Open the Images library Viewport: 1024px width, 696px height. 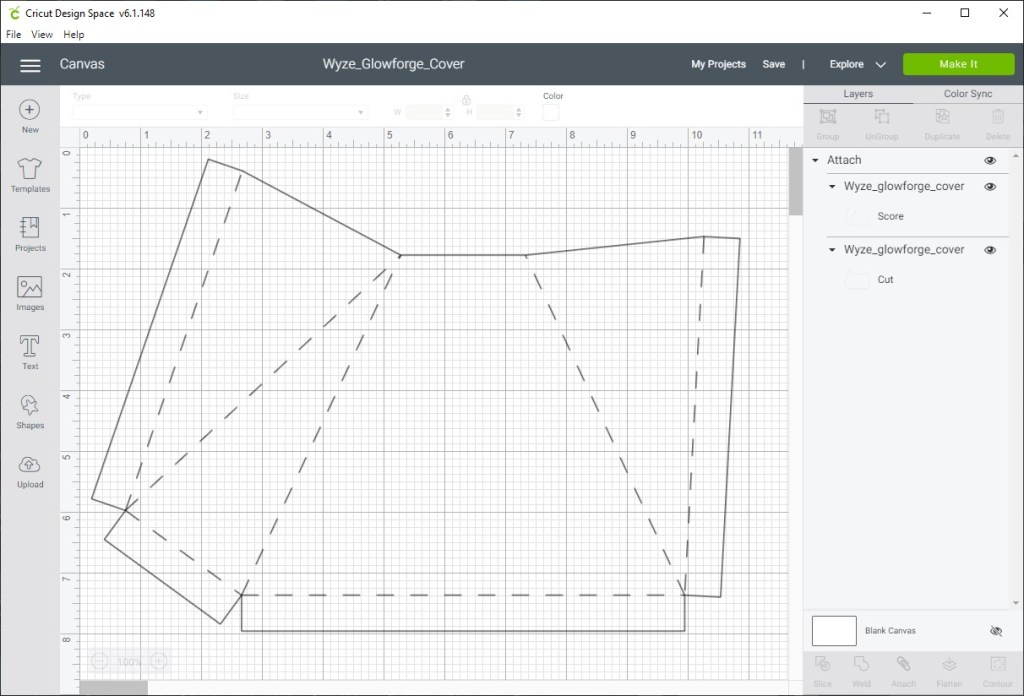[x=30, y=288]
